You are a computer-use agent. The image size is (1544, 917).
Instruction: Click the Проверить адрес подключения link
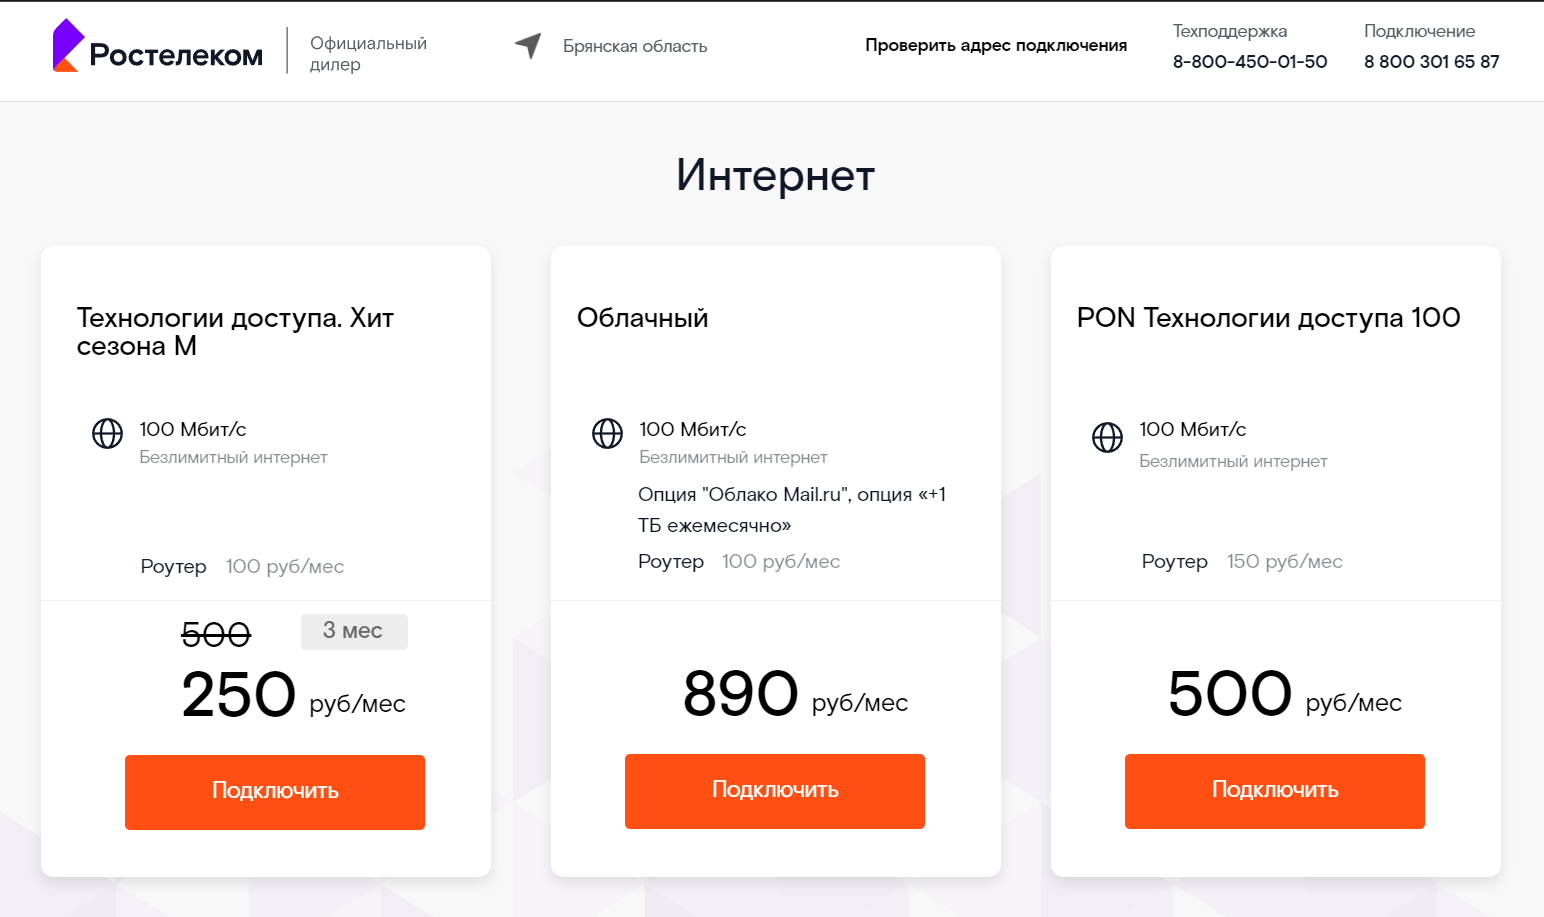pyautogui.click(x=995, y=45)
